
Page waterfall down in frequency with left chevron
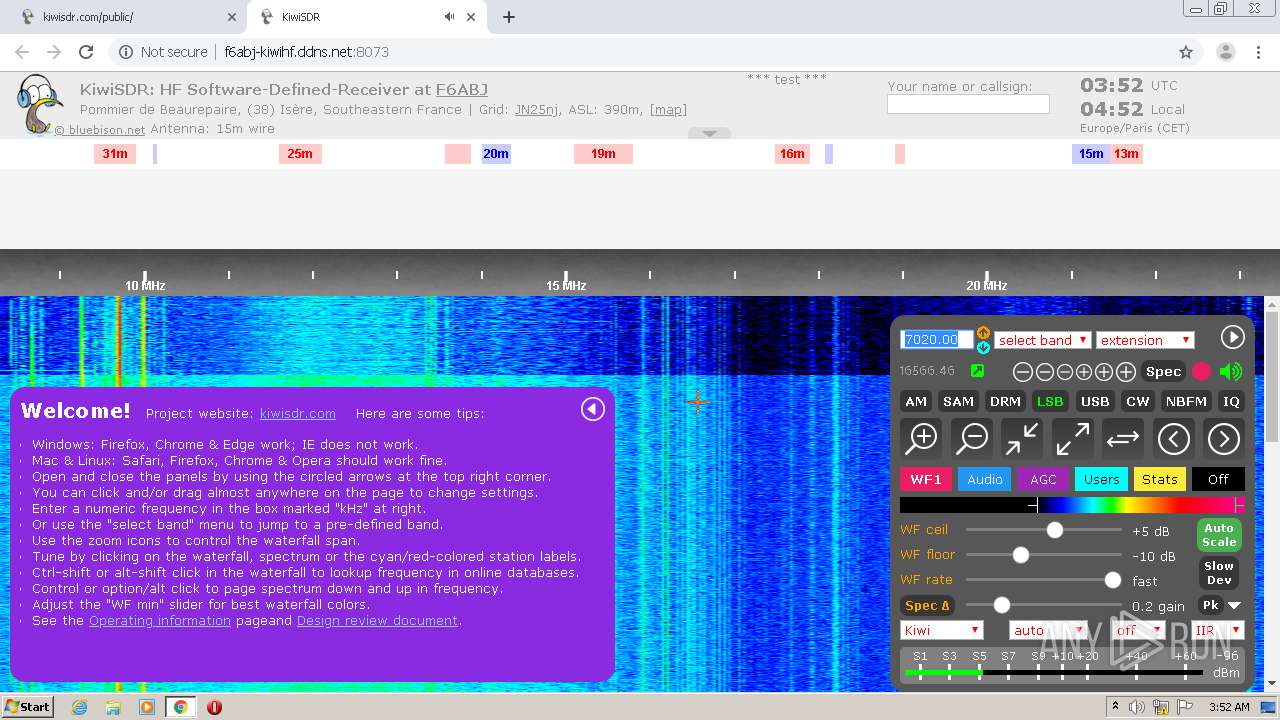pos(1173,438)
